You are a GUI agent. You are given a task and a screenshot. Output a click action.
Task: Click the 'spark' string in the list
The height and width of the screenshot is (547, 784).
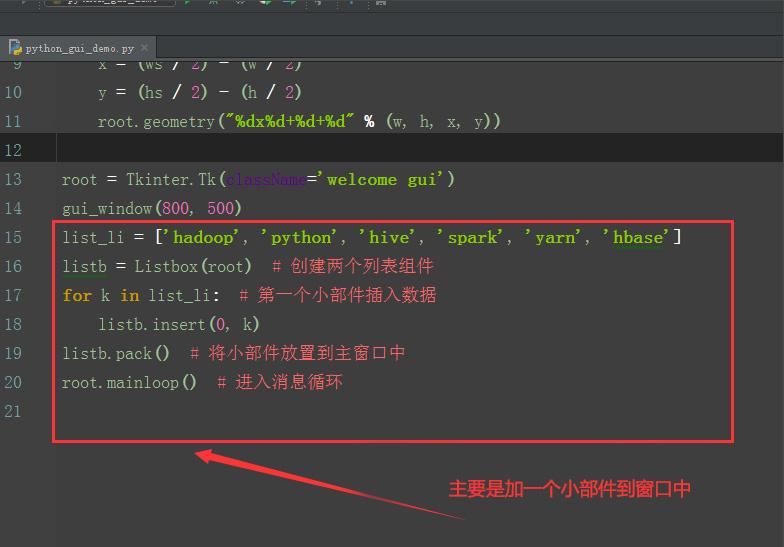[x=472, y=238]
